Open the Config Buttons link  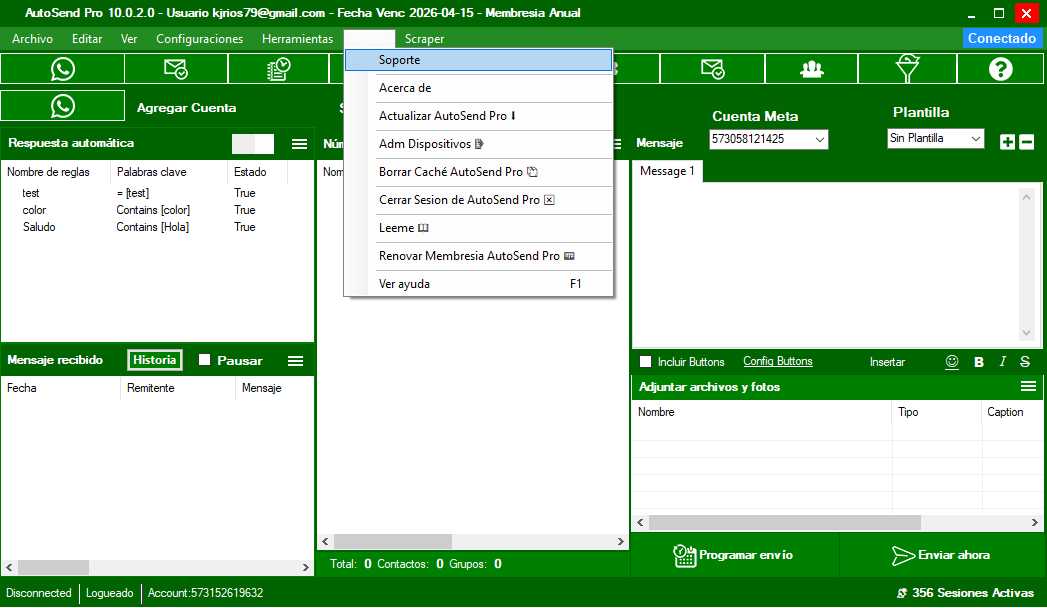coord(778,362)
